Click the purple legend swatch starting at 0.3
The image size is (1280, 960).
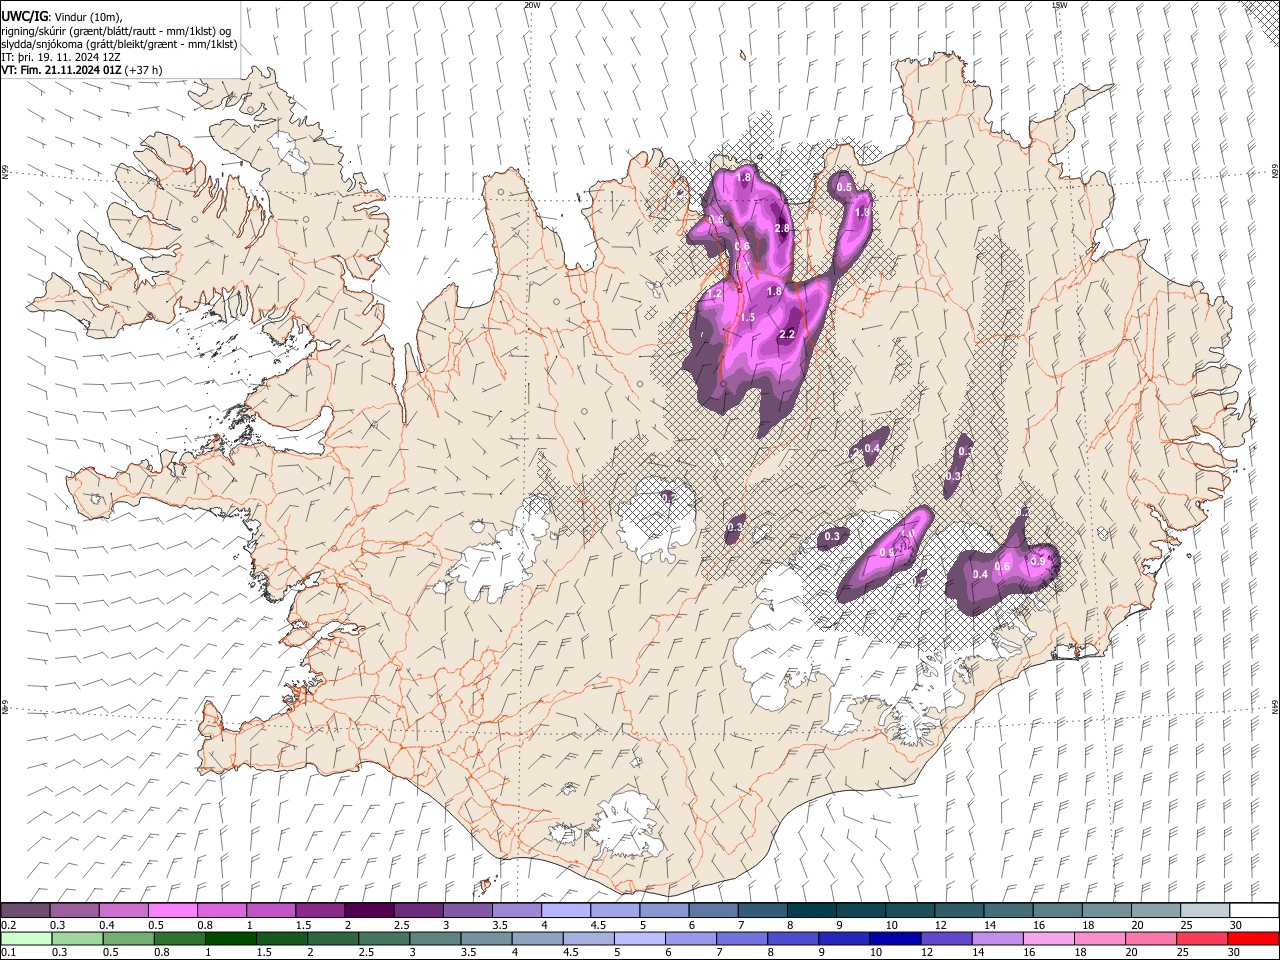coord(75,910)
